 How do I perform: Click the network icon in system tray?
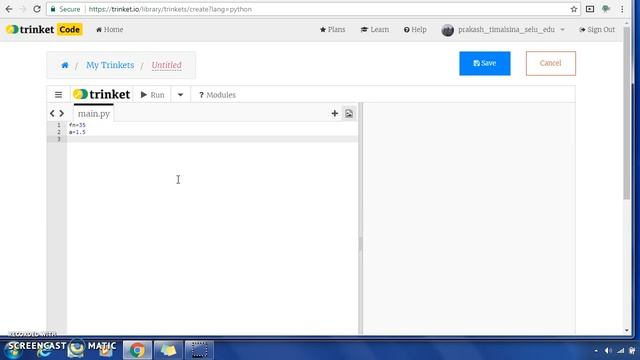tap(621, 351)
